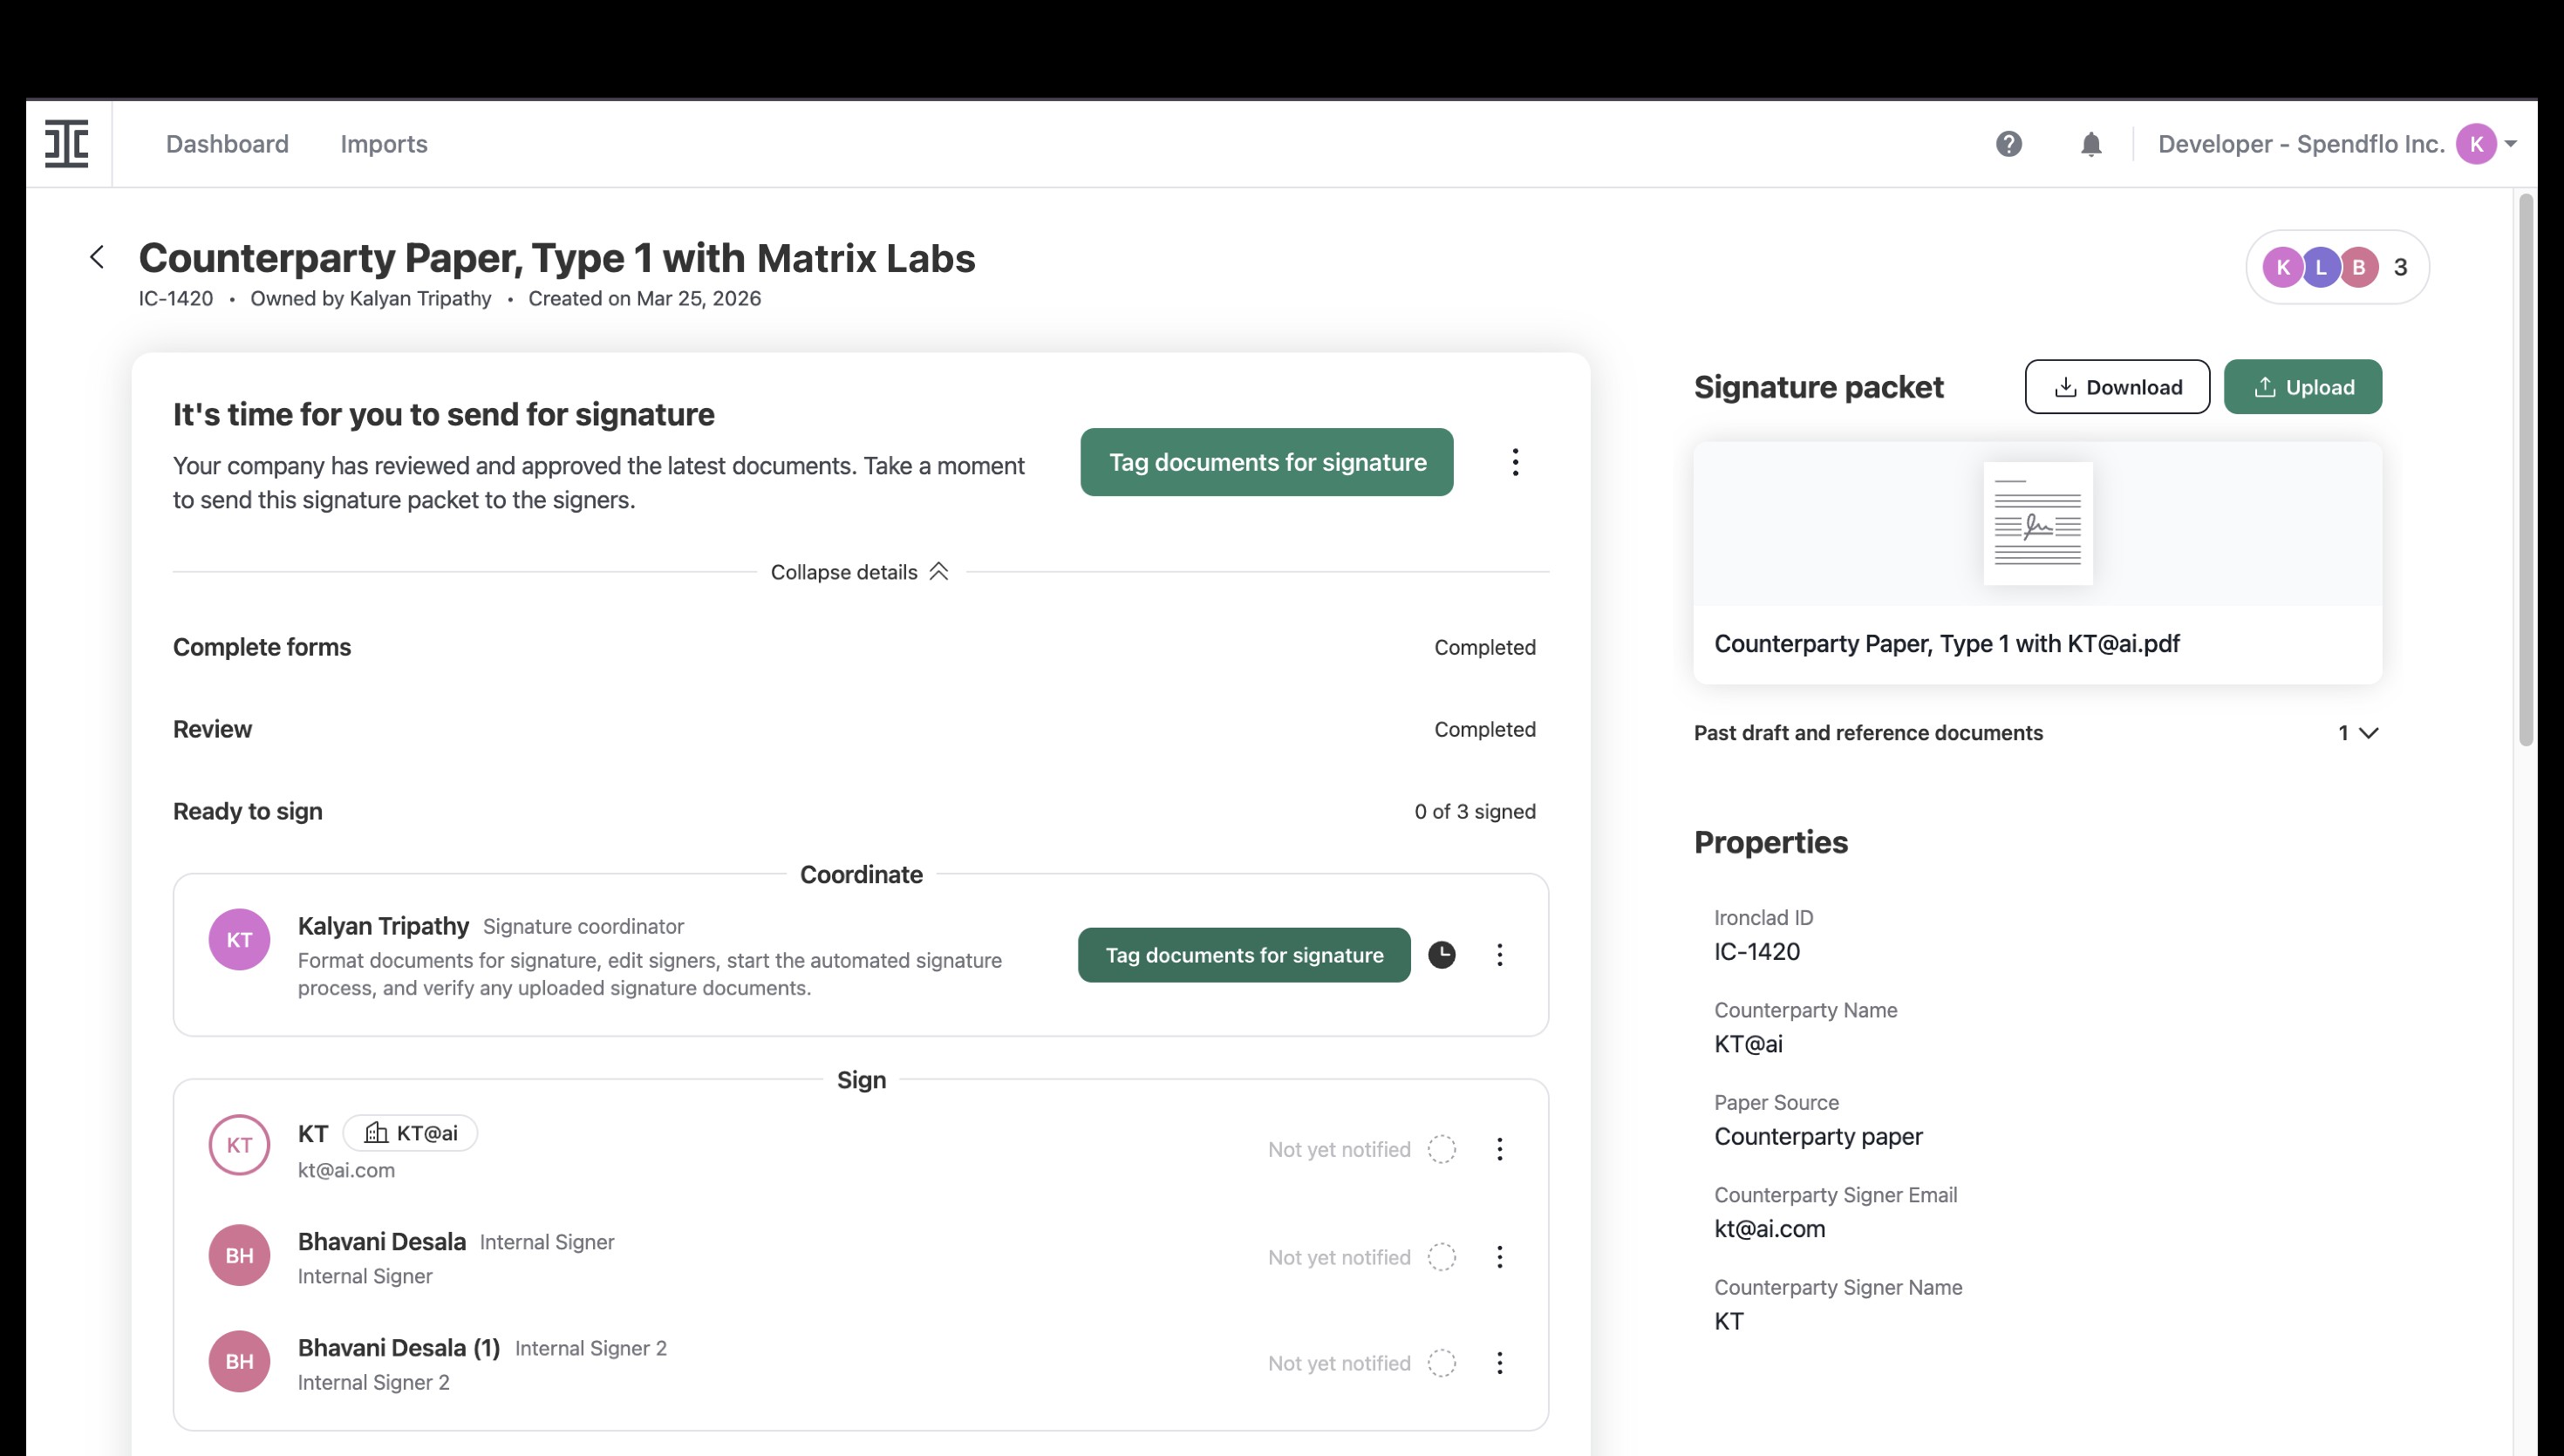Click the Kalyan Tripathy KT avatar

[x=239, y=939]
